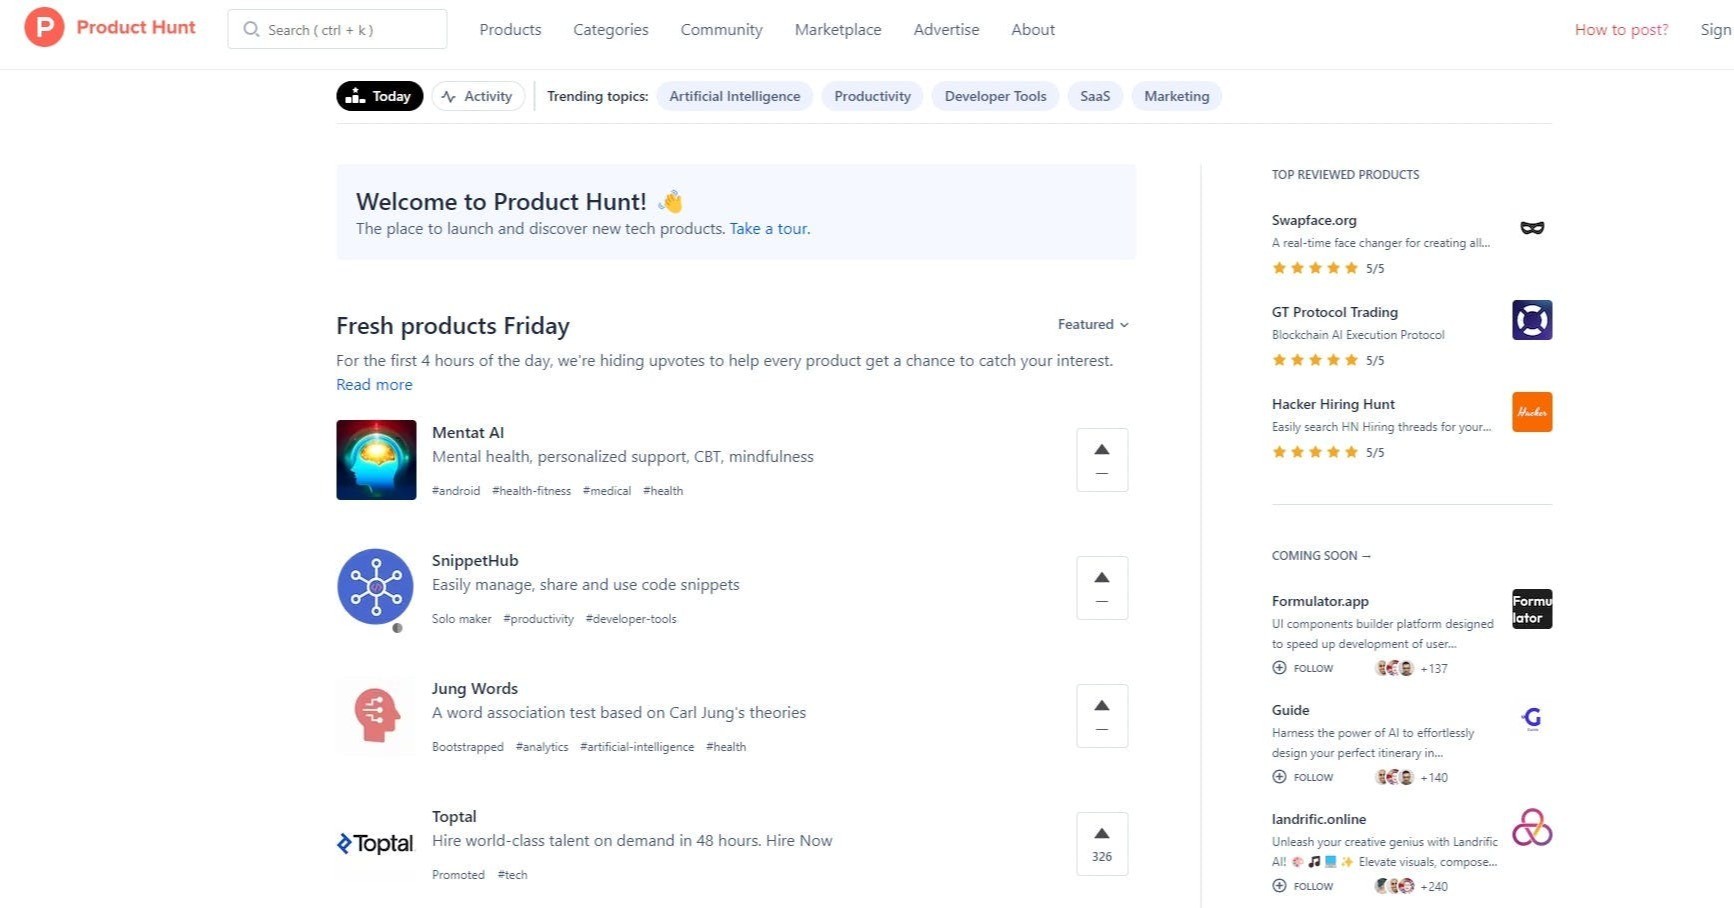
Task: Follow Formulator.app with plus button
Action: (x=1279, y=668)
